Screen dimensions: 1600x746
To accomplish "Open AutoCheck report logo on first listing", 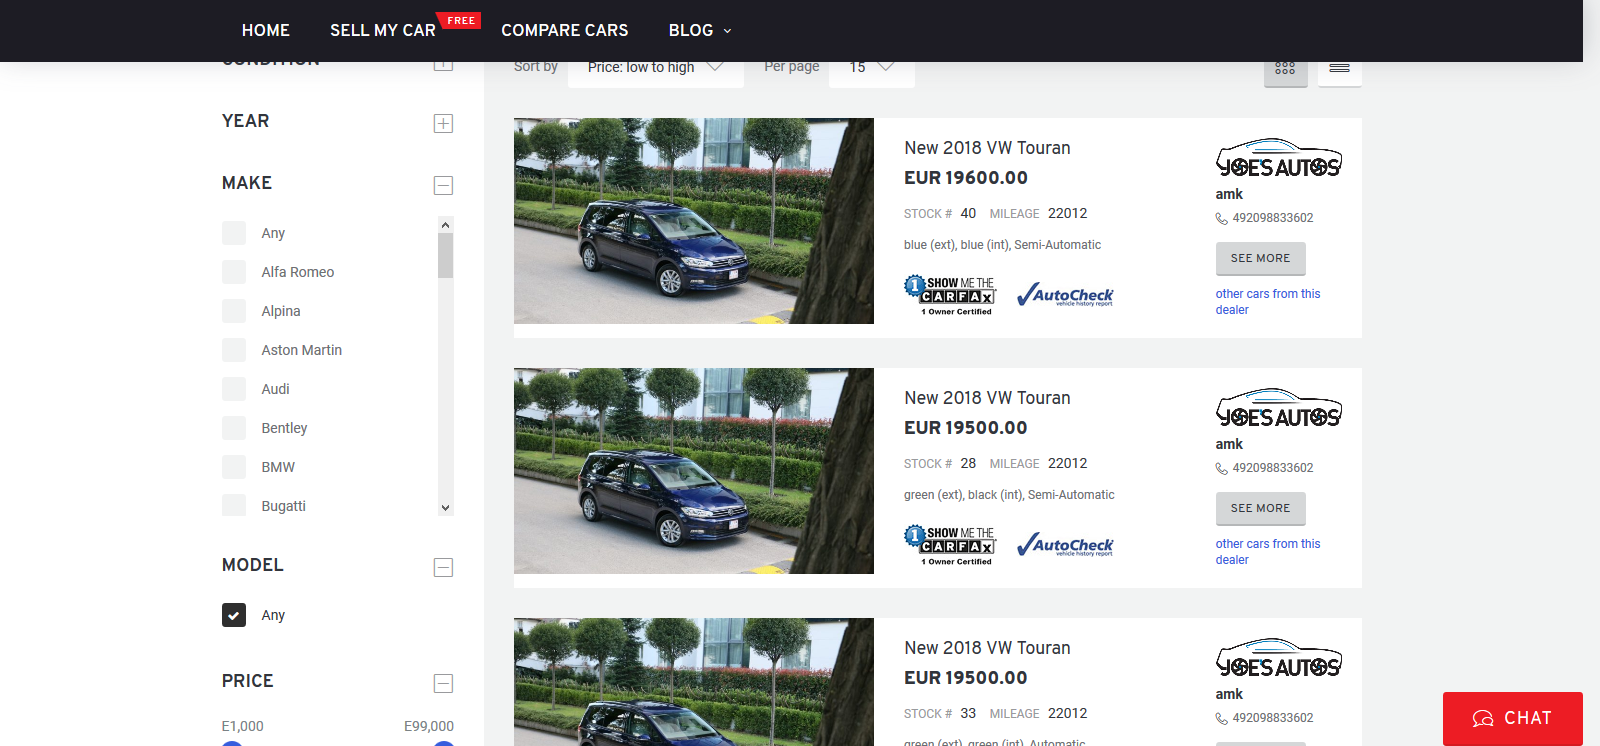I will [x=1065, y=295].
